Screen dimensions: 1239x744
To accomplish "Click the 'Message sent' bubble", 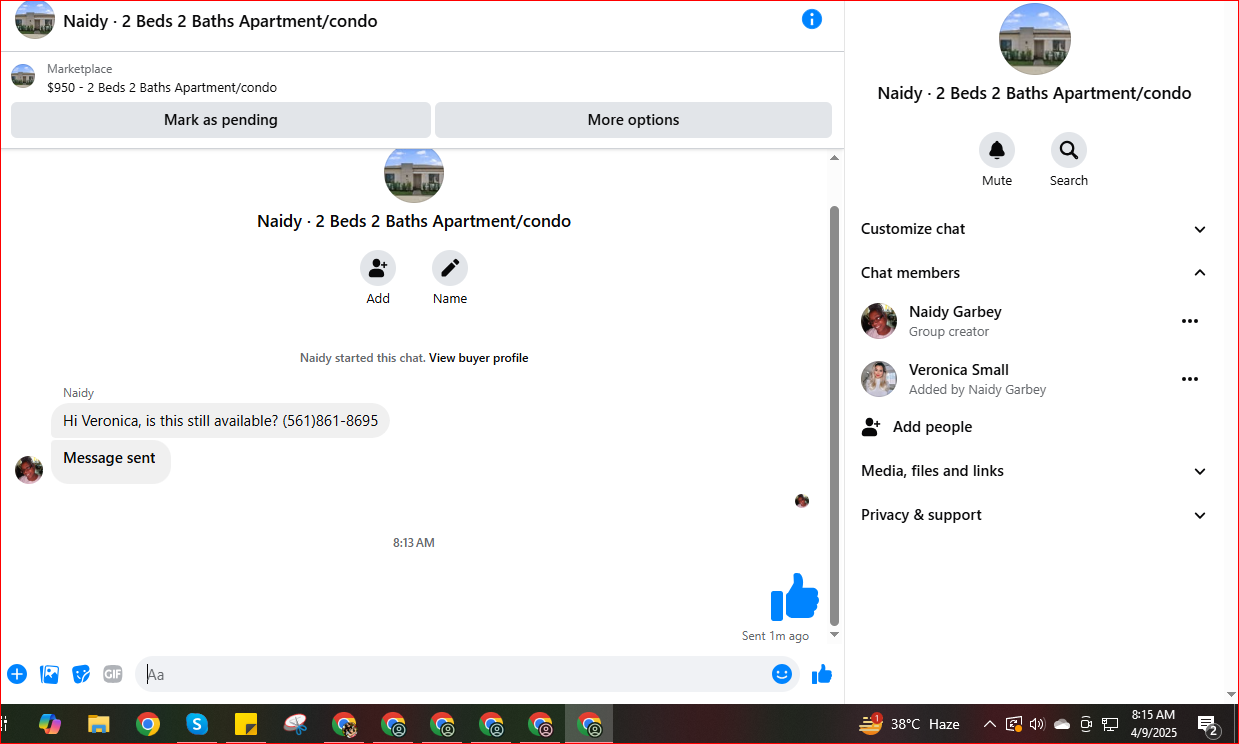I will [111, 461].
